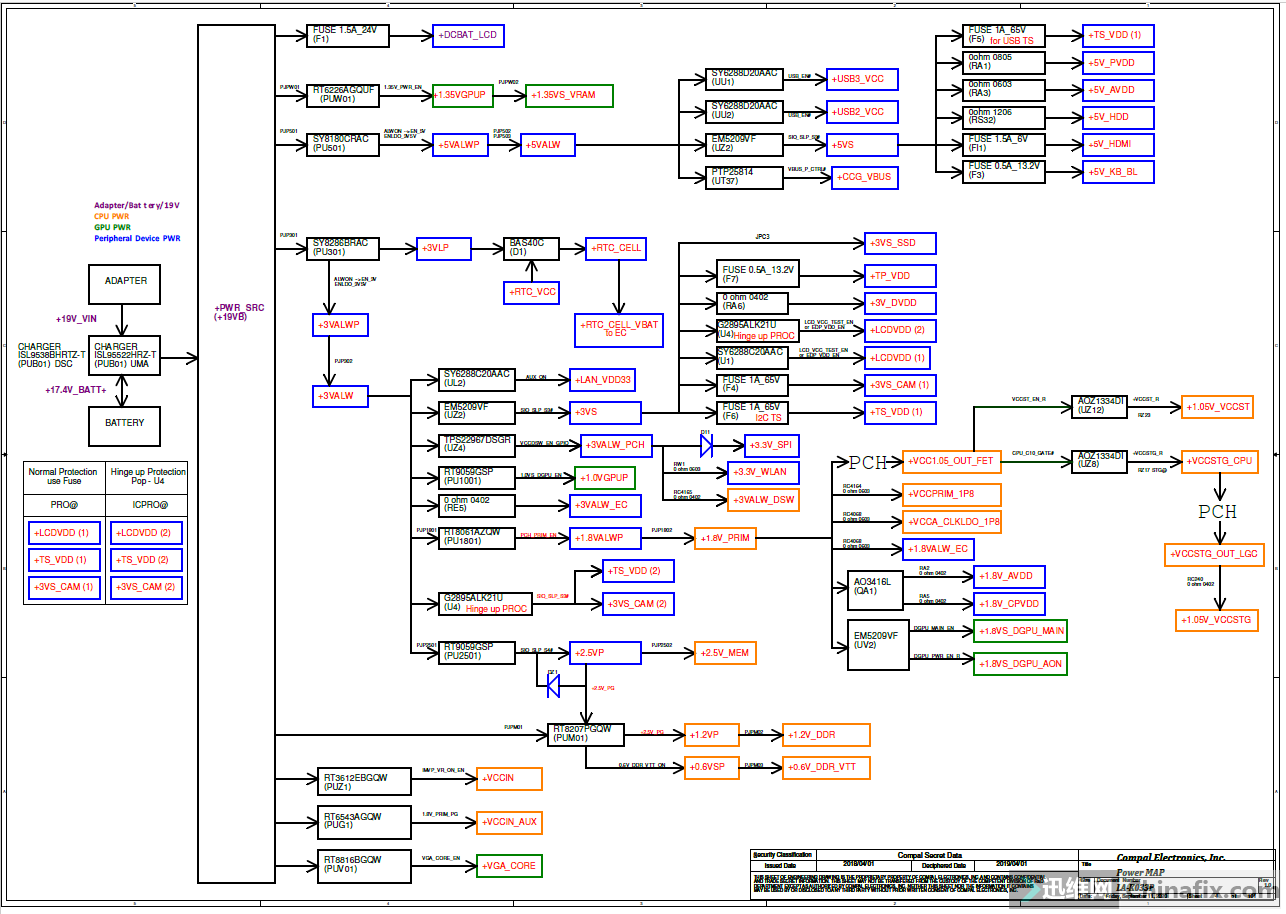1286x914 pixels.
Task: Select the +1.05V_VCCST rail box
Action: point(1217,406)
